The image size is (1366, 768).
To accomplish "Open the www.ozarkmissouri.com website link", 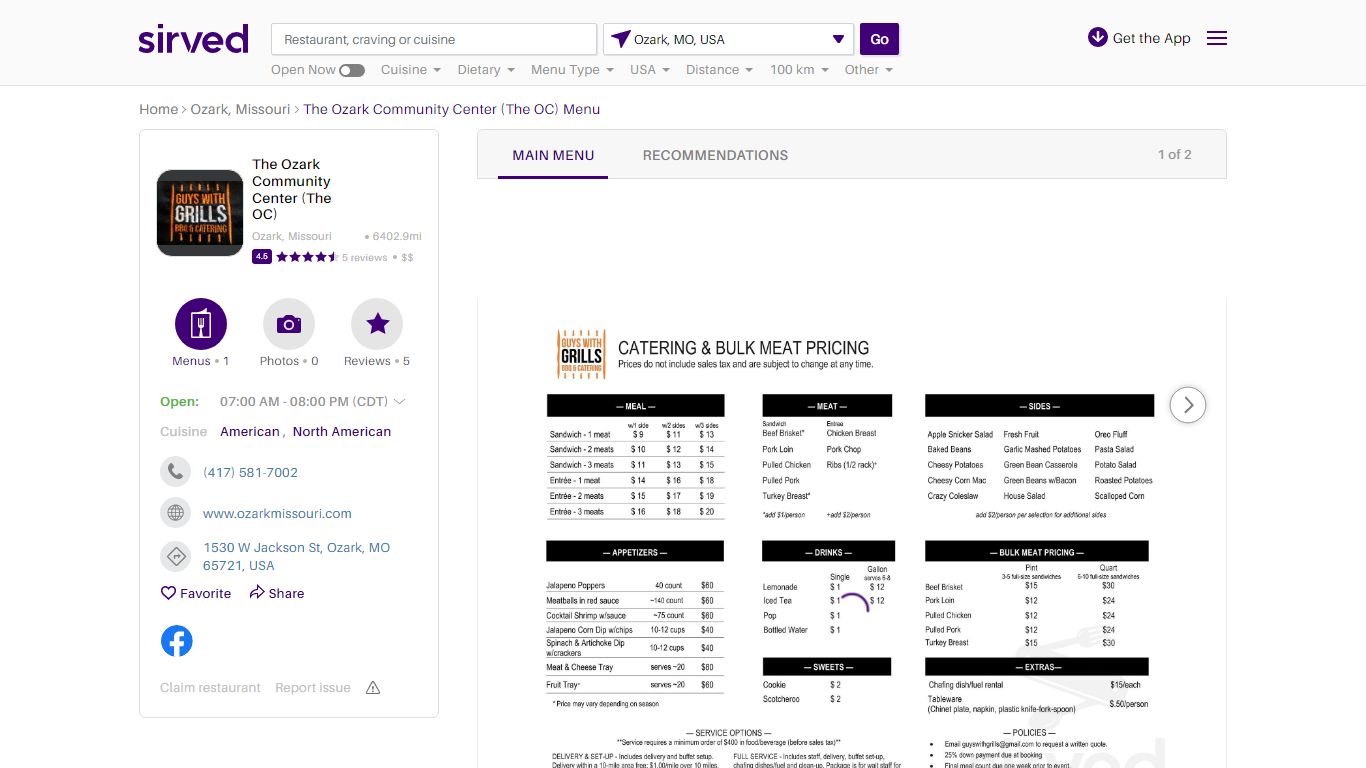I will coord(277,513).
